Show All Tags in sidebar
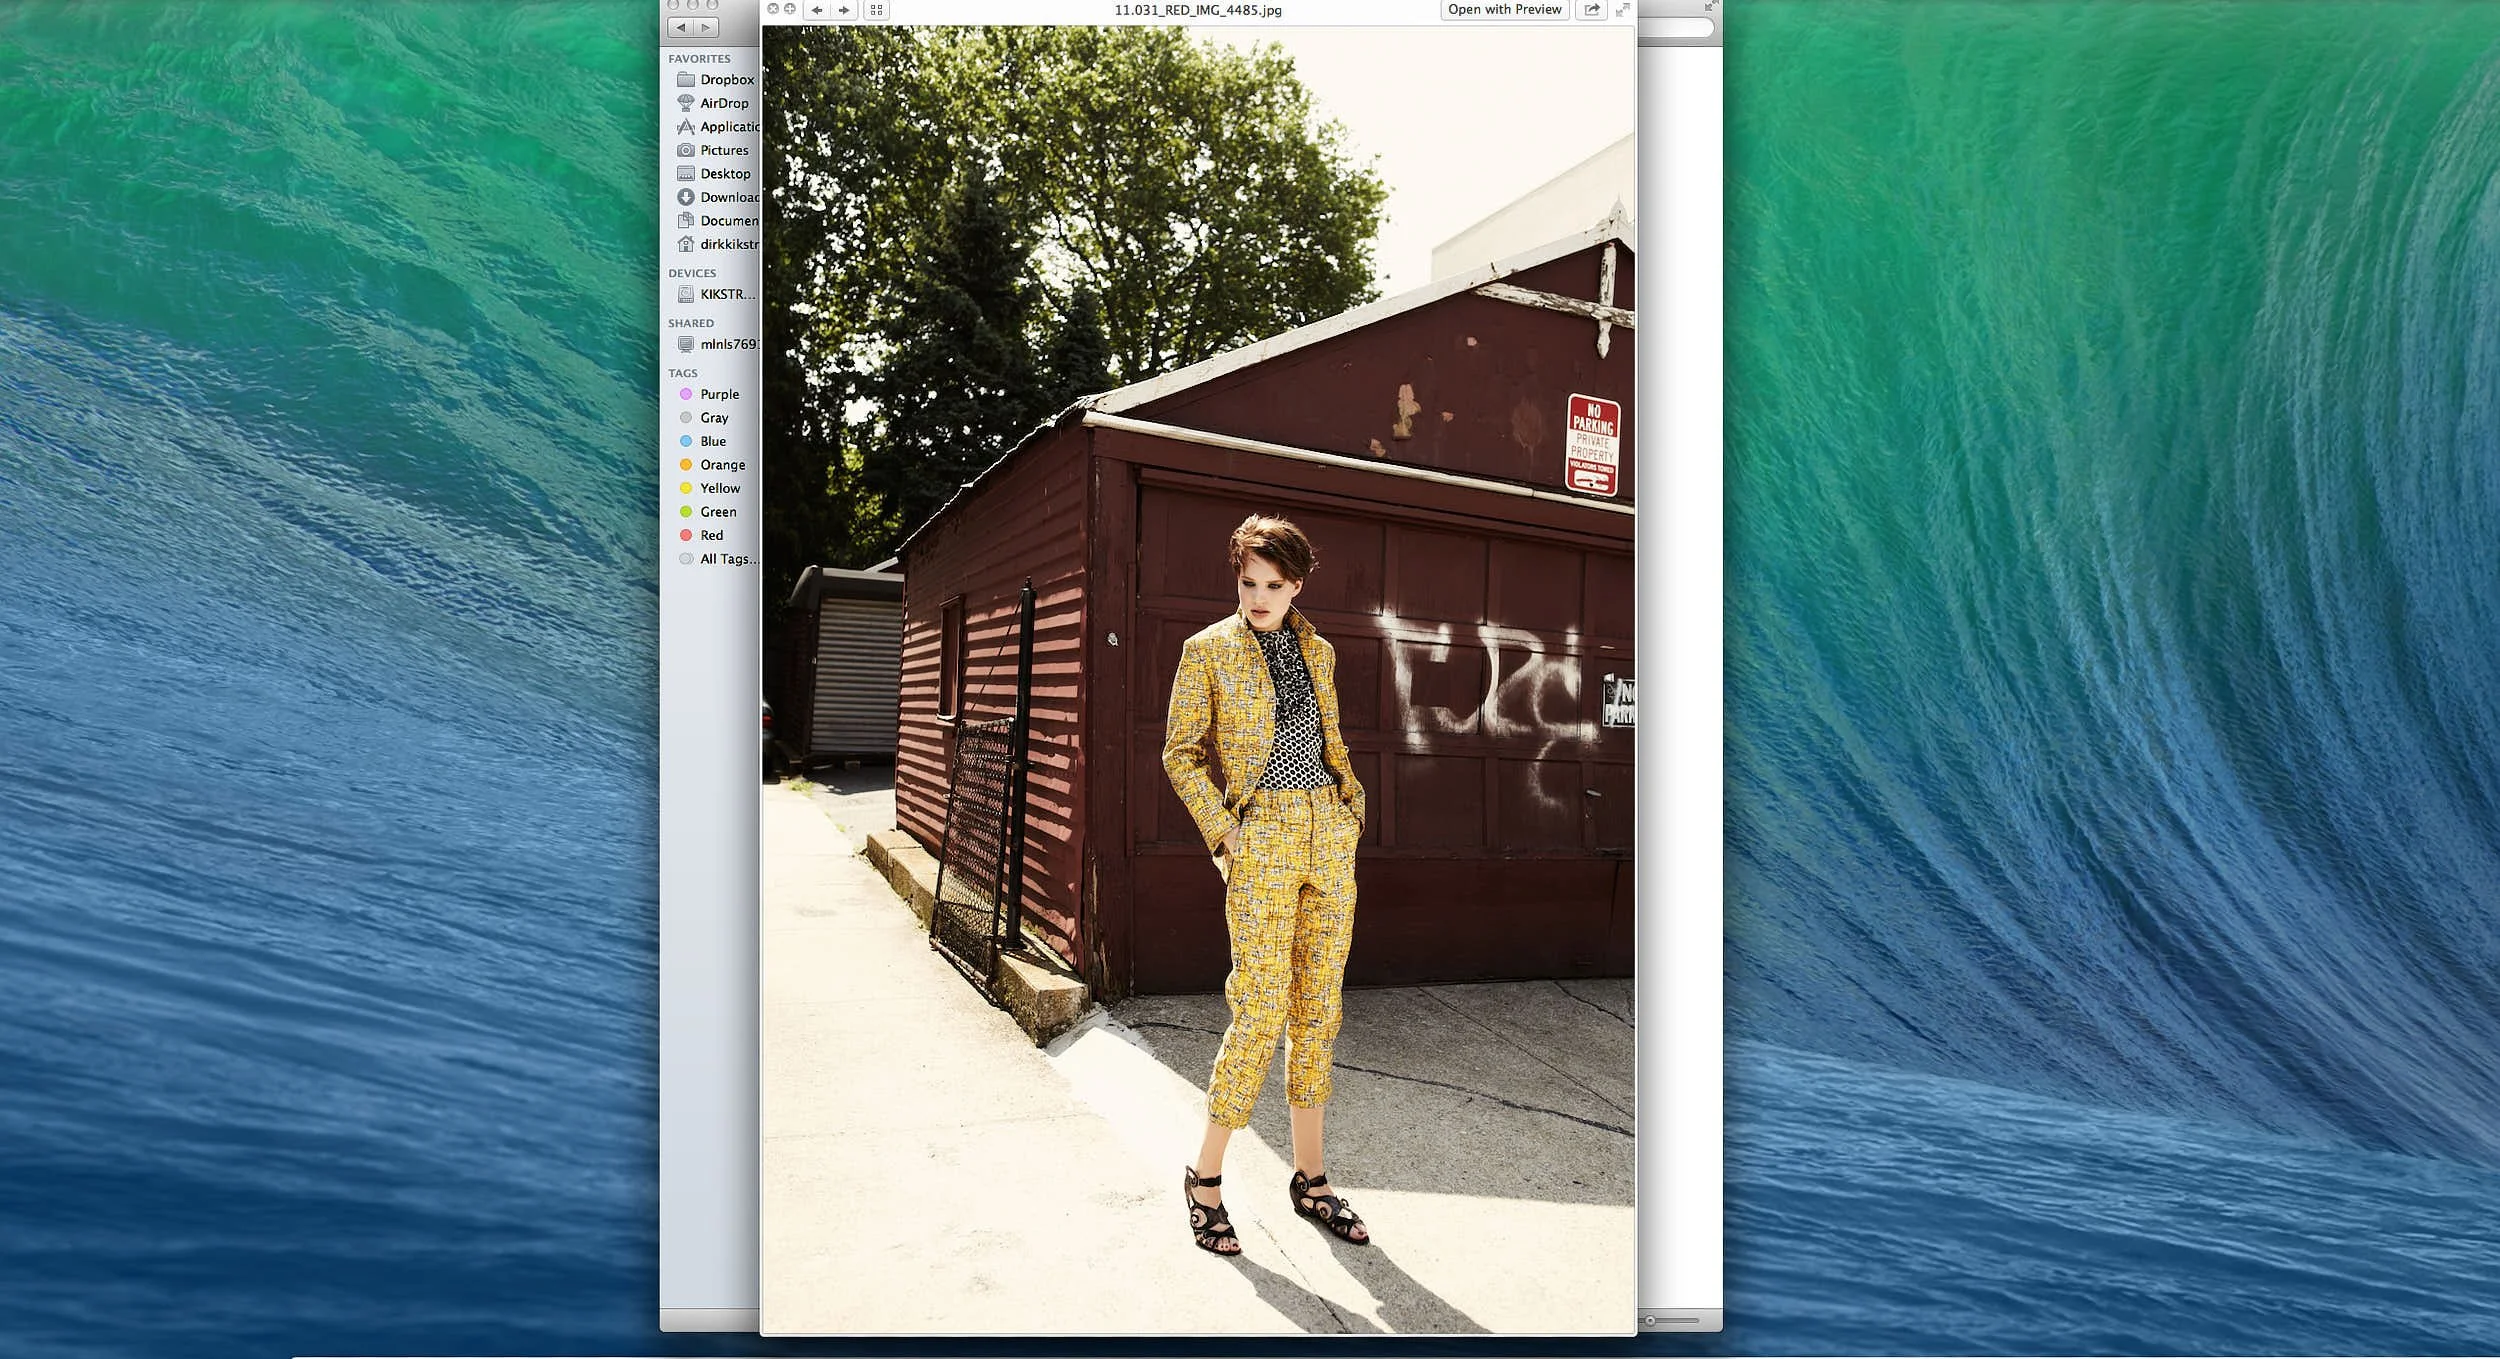This screenshot has width=2500, height=1359. [x=726, y=559]
